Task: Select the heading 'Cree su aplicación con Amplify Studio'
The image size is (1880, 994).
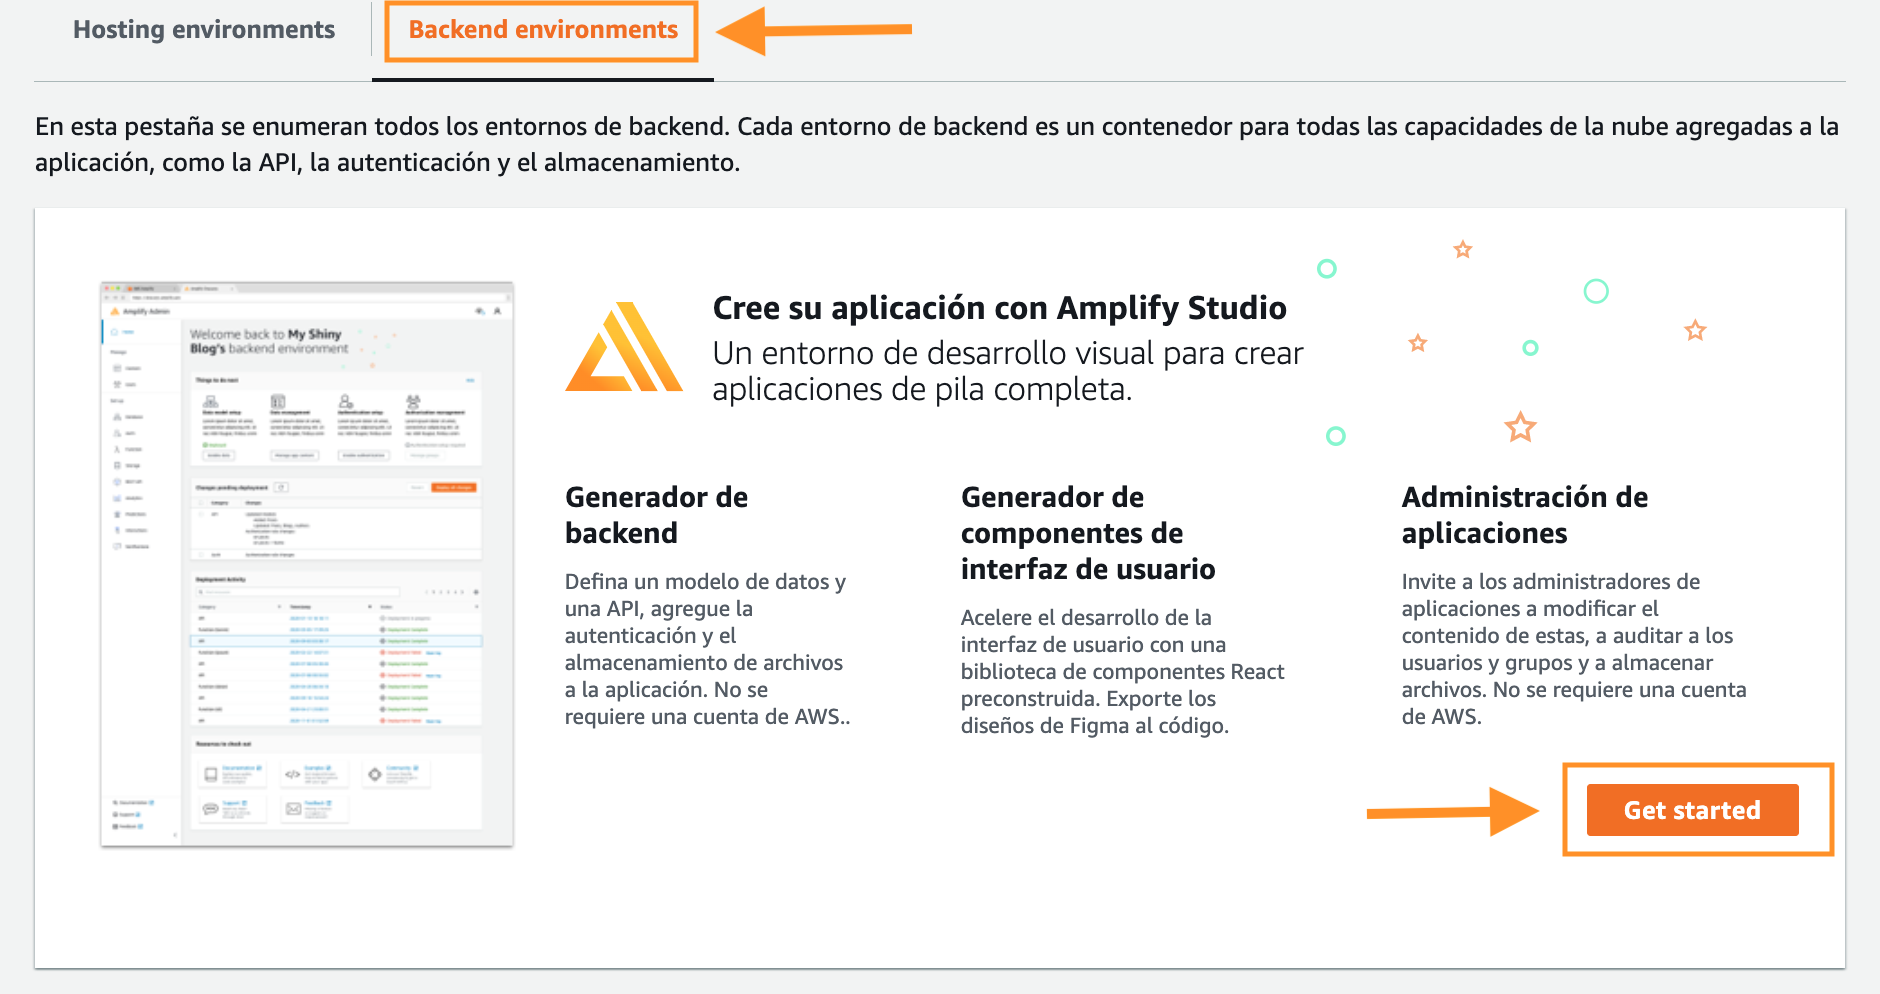Action: pyautogui.click(x=999, y=308)
